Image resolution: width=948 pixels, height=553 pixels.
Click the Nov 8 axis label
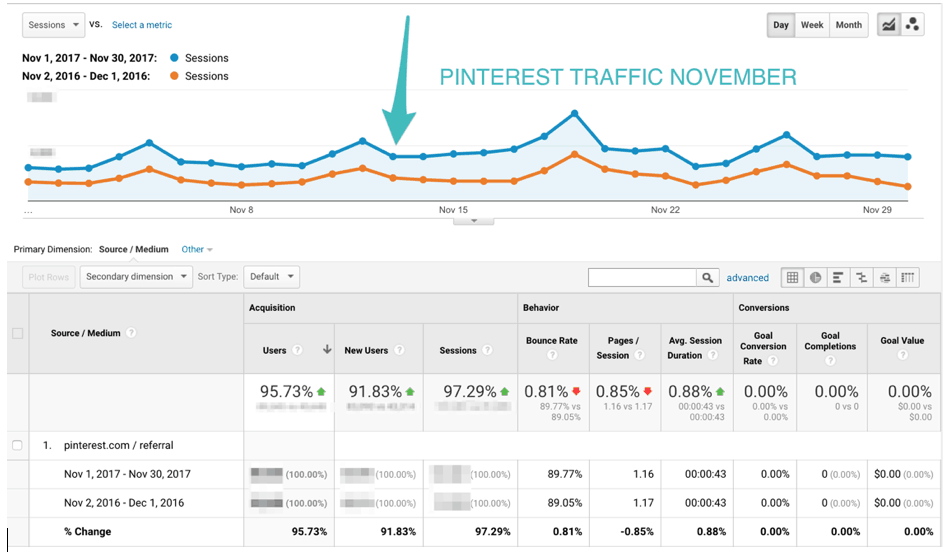[x=241, y=210]
